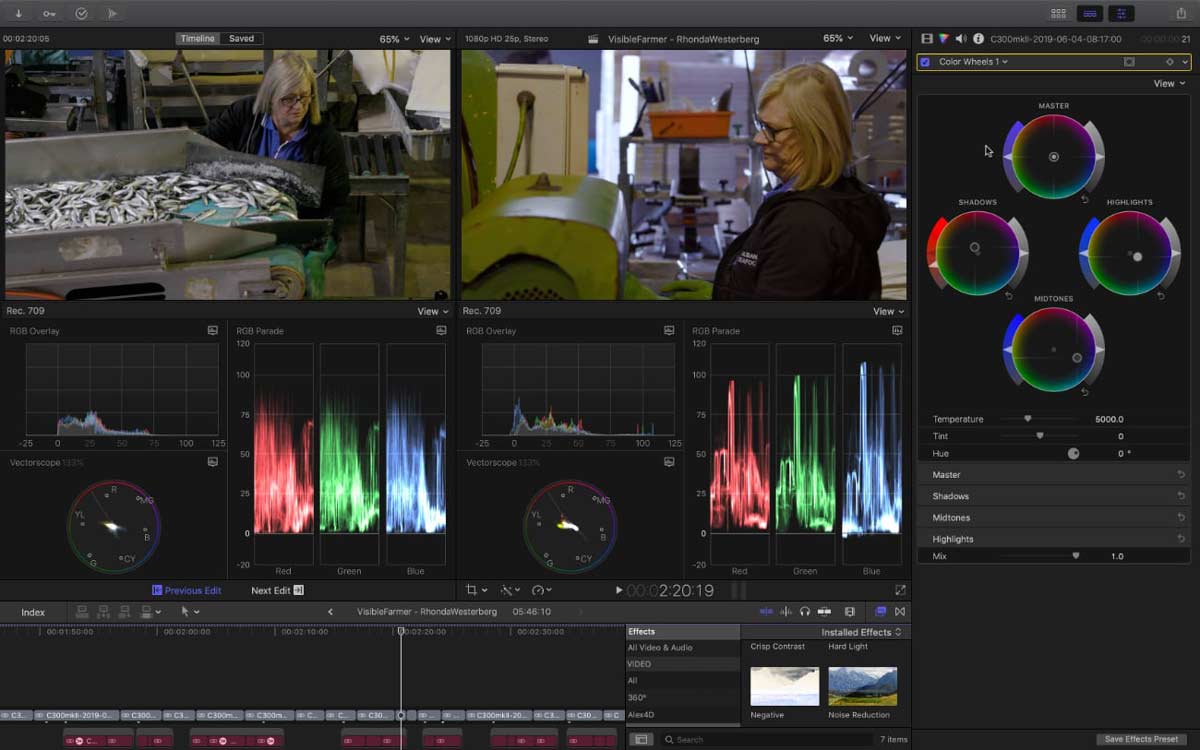Click the Next Edit button
Viewport: 1200px width, 750px height.
point(277,591)
